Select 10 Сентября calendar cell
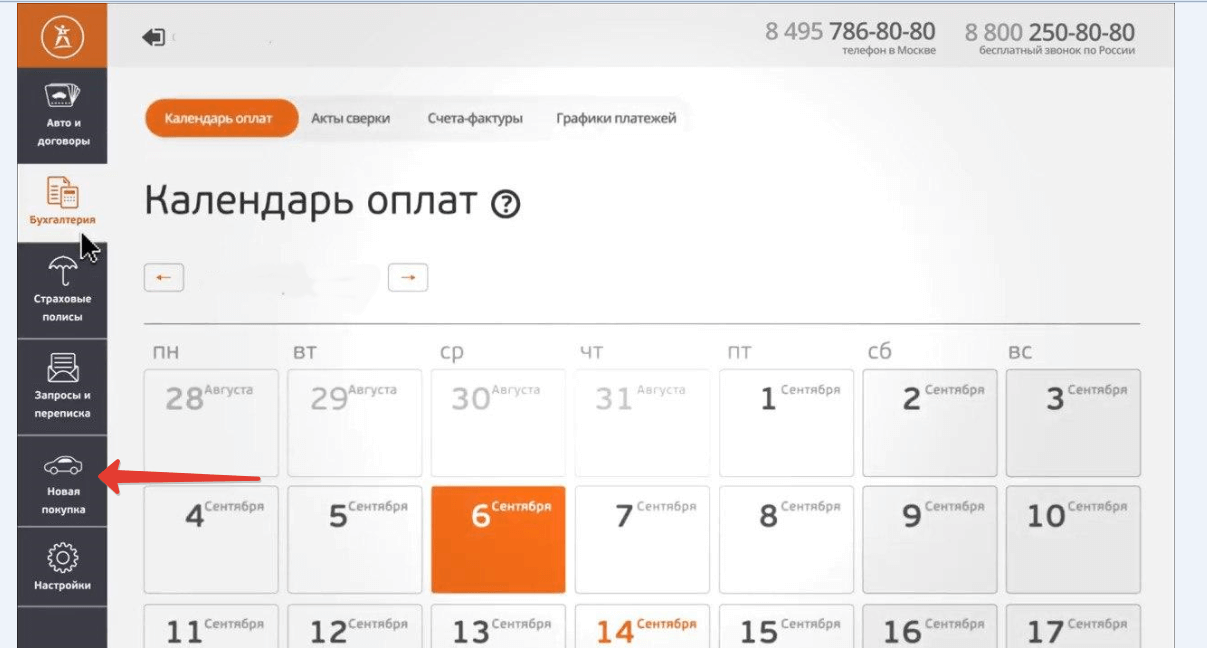The image size is (1207, 648). point(1073,540)
